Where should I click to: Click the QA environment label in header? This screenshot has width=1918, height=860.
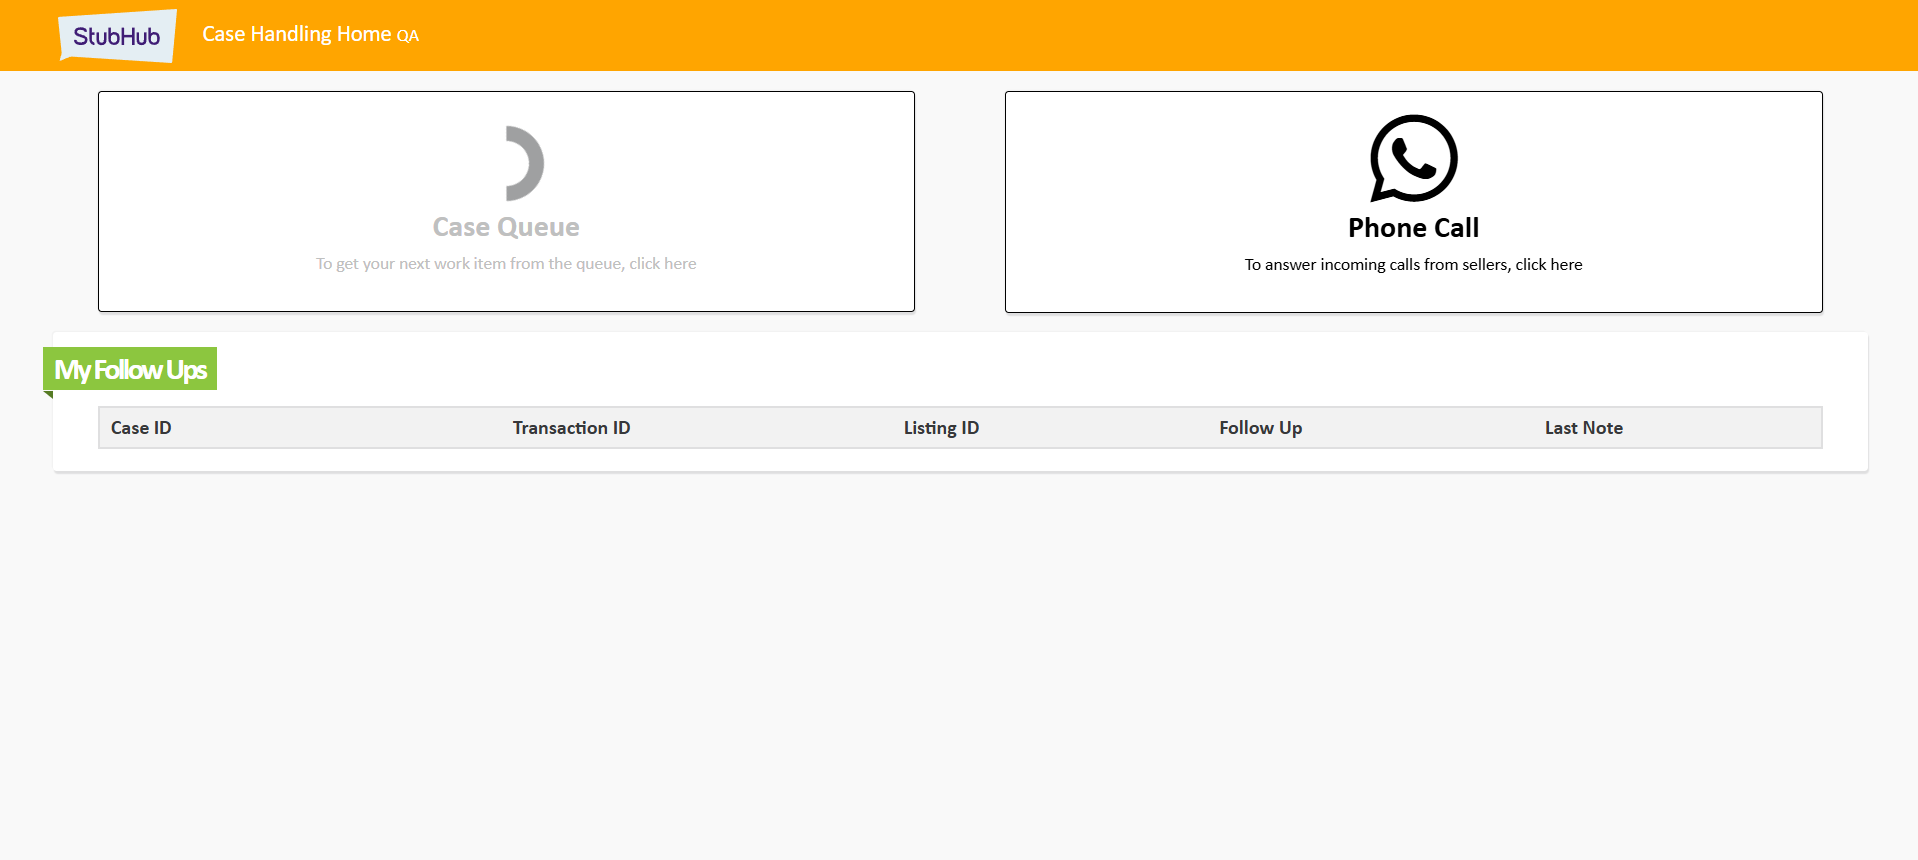point(408,37)
